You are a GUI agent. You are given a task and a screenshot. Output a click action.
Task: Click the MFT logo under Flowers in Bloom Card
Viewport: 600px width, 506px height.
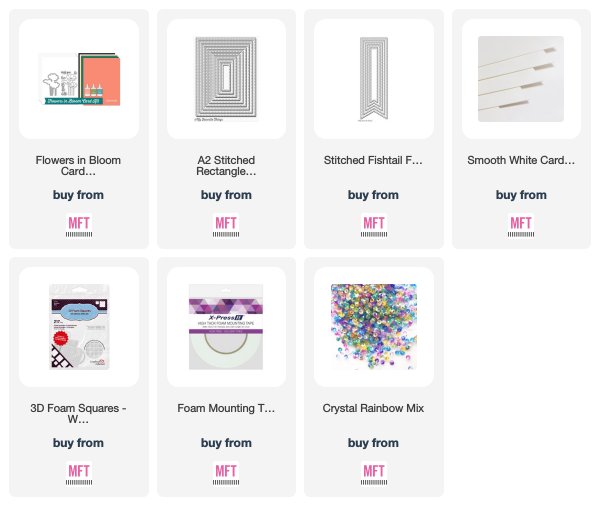tap(79, 225)
